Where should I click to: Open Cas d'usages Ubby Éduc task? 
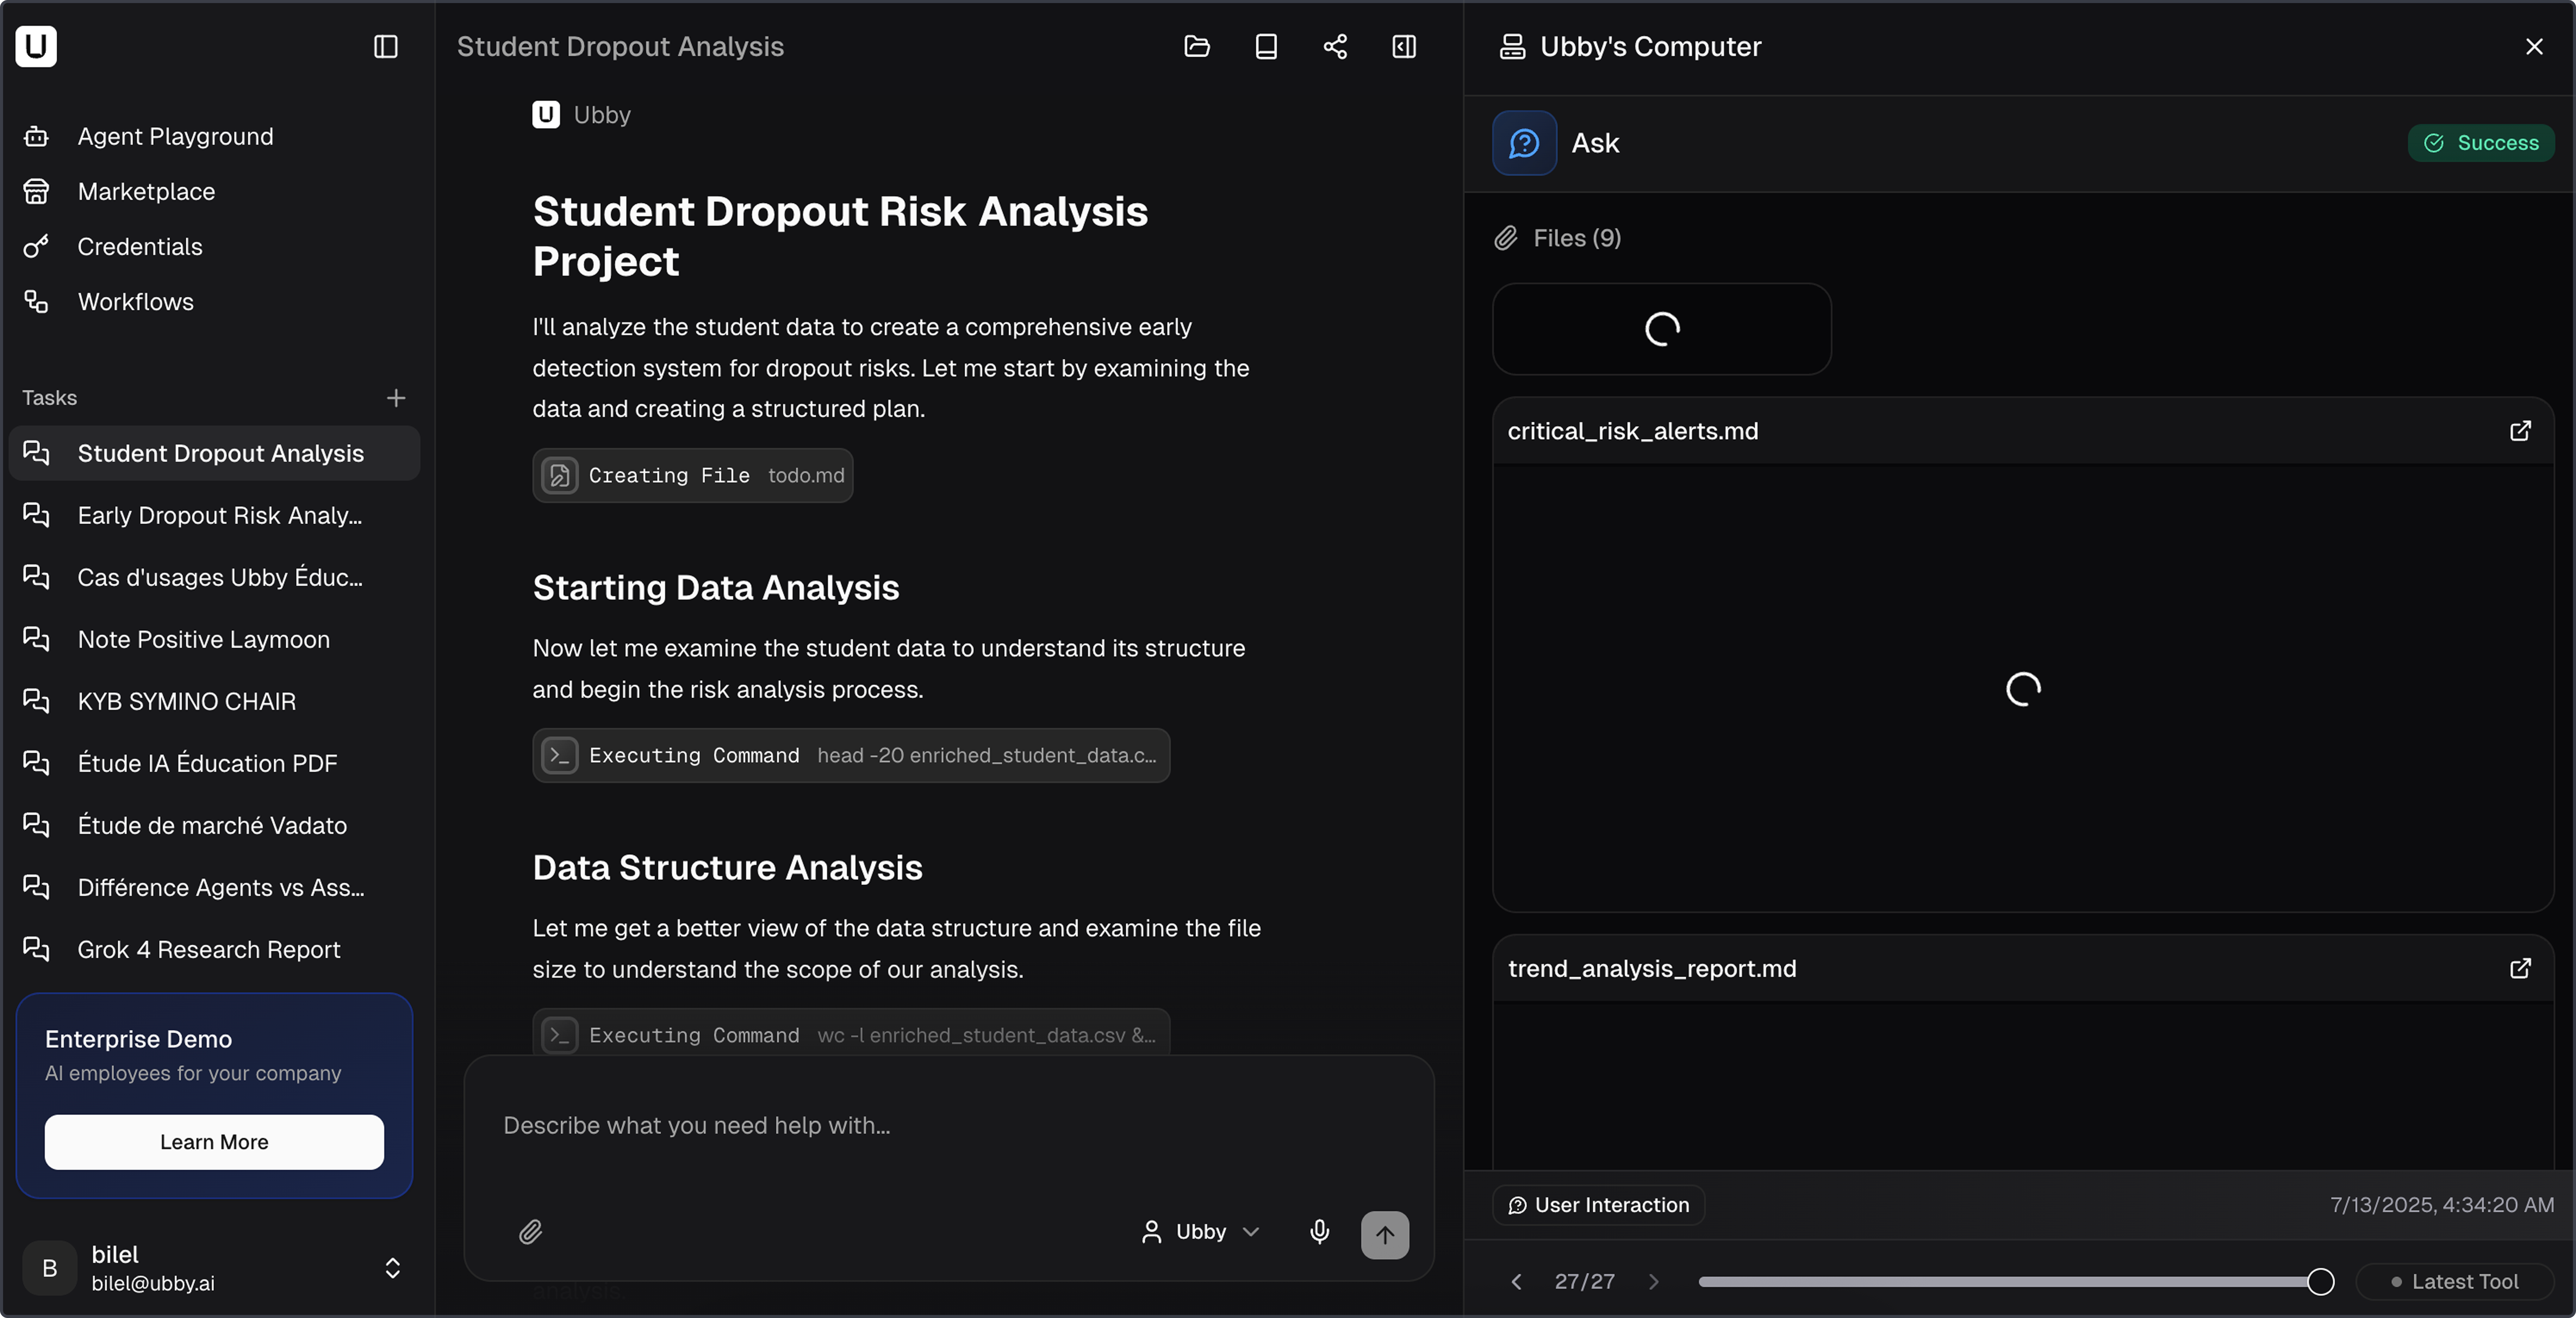click(x=214, y=577)
